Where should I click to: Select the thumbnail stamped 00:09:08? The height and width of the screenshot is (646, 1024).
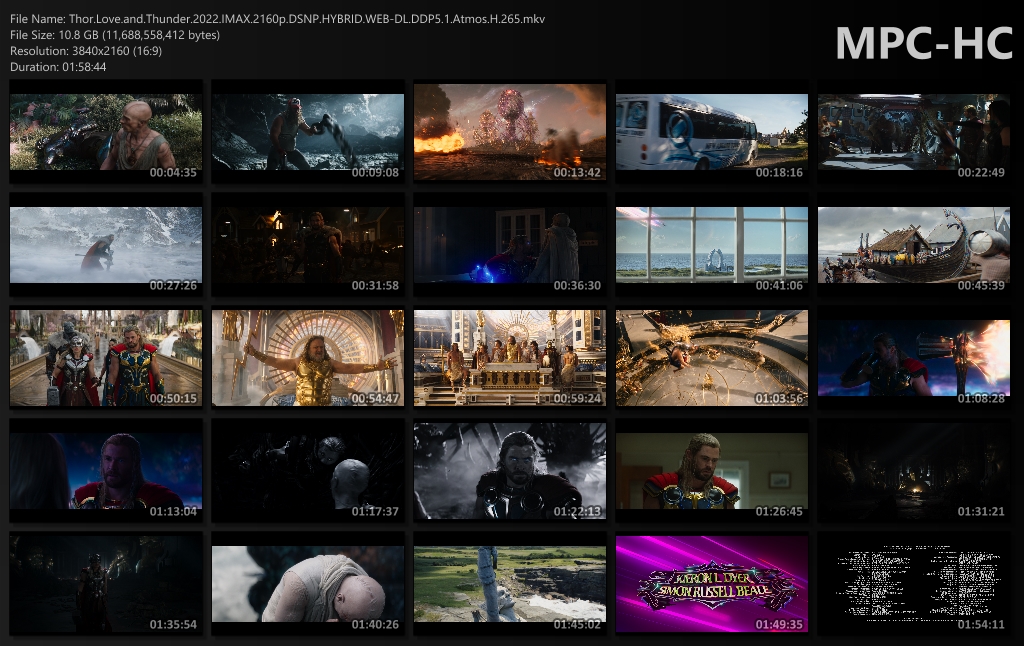(x=308, y=131)
